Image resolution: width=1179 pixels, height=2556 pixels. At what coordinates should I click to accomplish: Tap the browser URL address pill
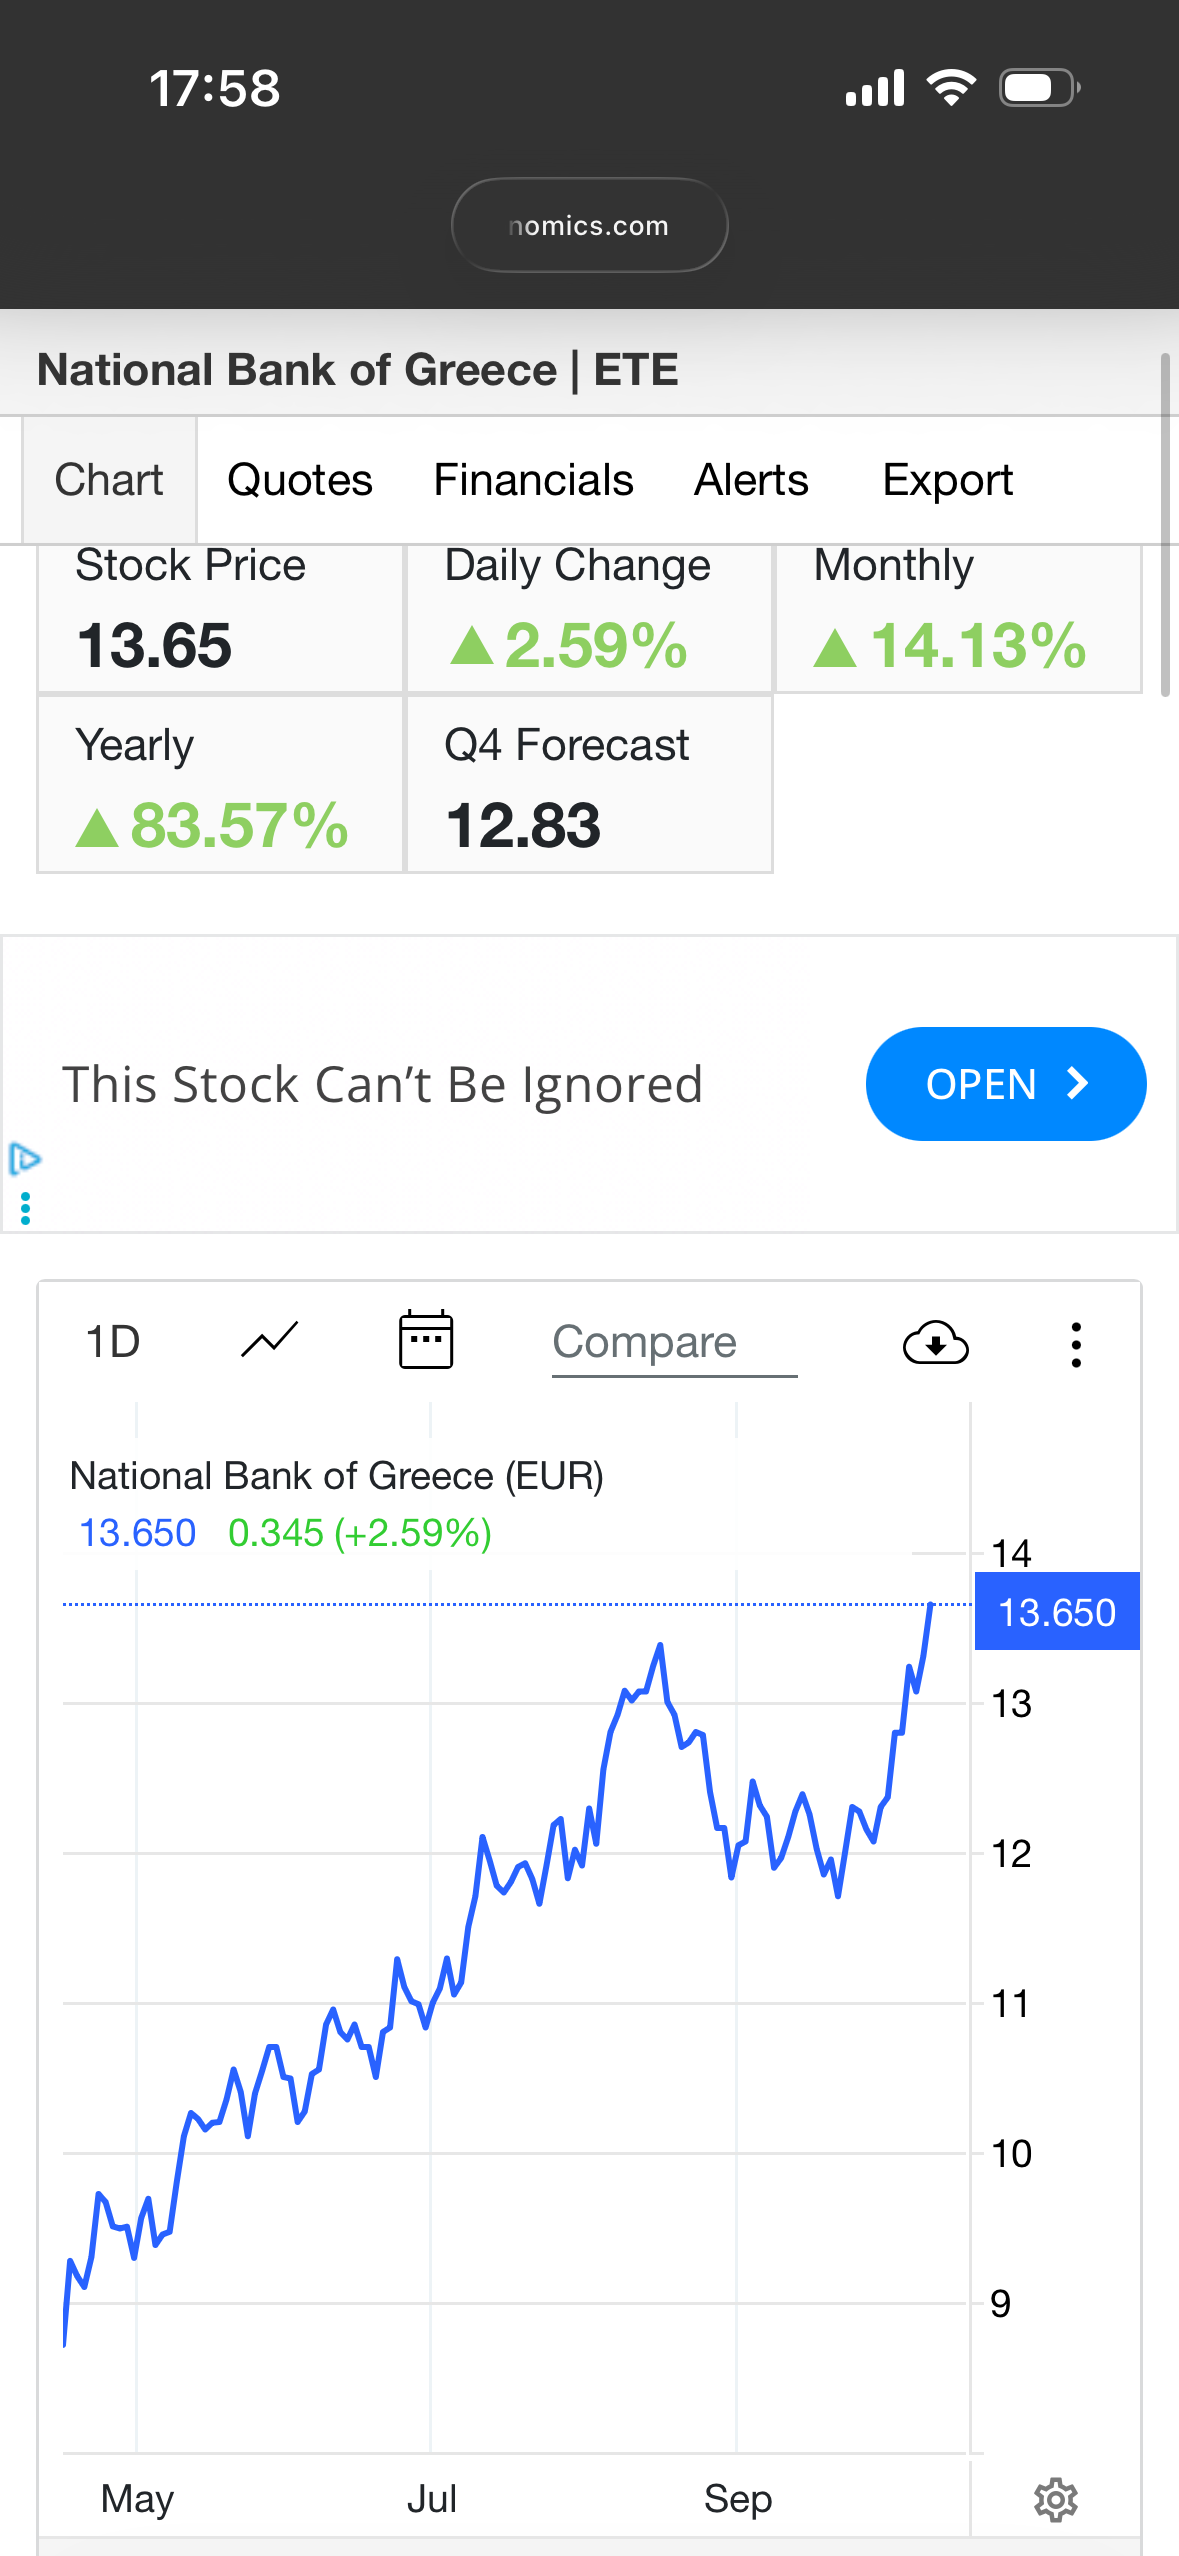tap(589, 226)
